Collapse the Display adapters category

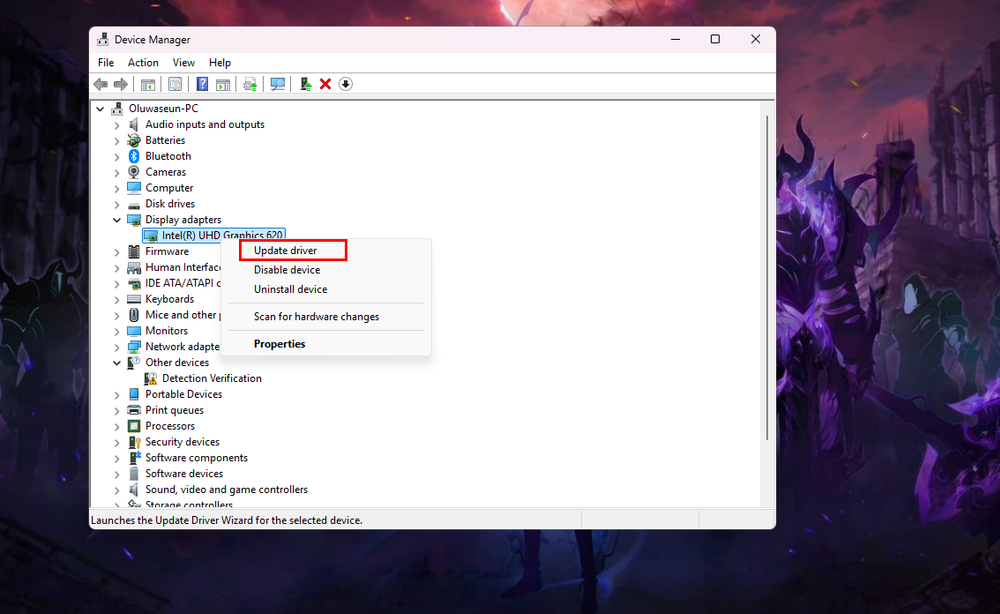[117, 220]
